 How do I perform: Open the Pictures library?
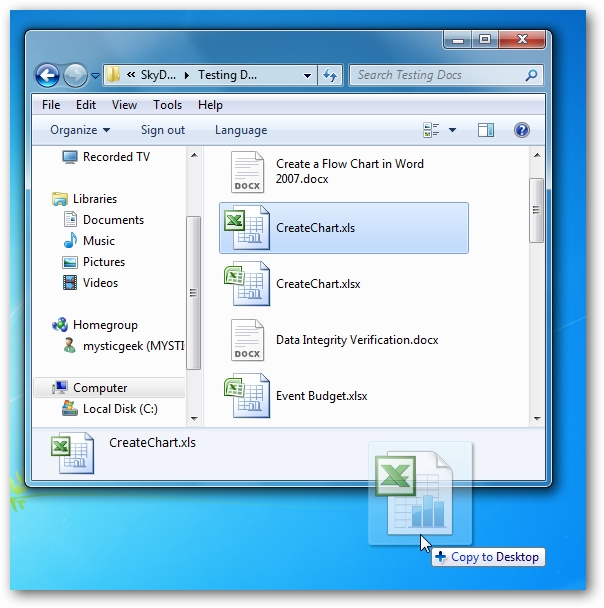pyautogui.click(x=104, y=262)
